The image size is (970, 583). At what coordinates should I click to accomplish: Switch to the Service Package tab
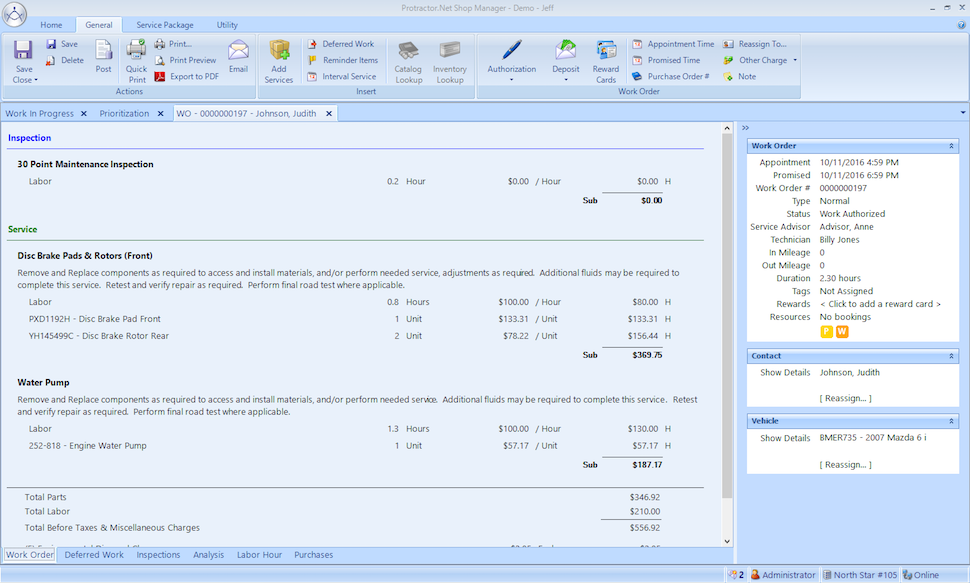point(165,25)
